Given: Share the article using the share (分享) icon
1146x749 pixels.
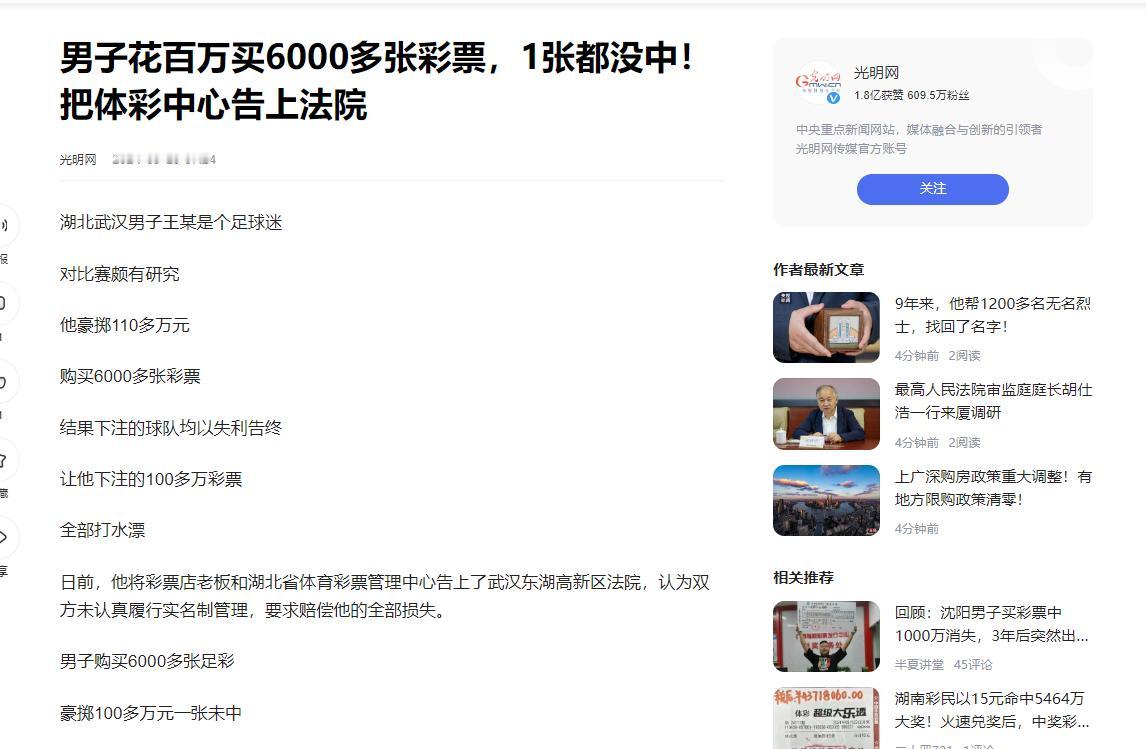Looking at the screenshot, I should pos(4,537).
